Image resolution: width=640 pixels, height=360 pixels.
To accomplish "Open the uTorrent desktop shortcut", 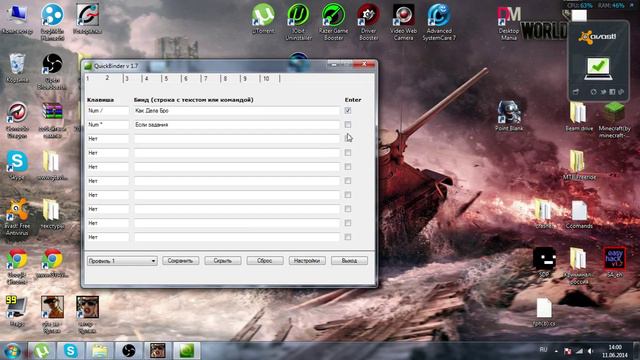I will point(263,18).
